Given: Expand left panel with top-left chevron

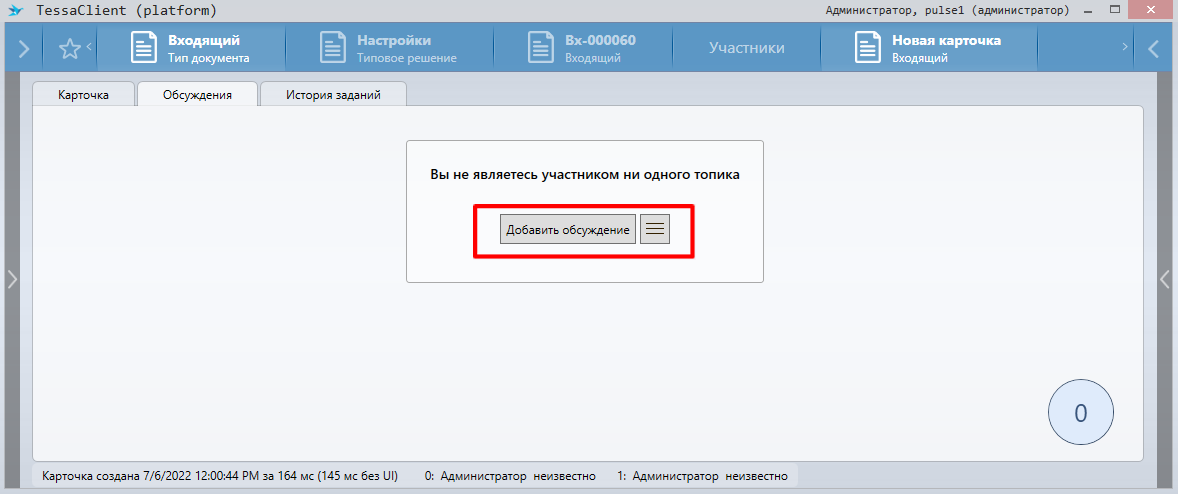Looking at the screenshot, I should 24,48.
